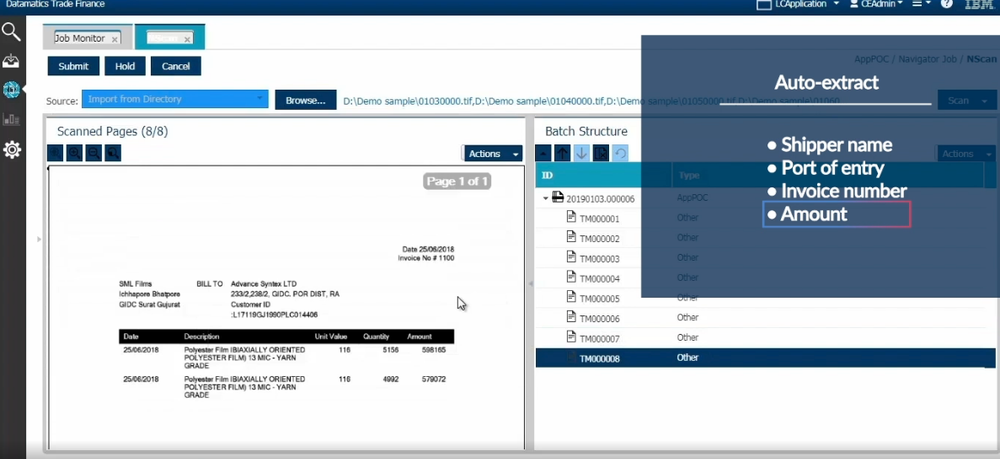
Task: Click the Submit button
Action: tap(73, 66)
